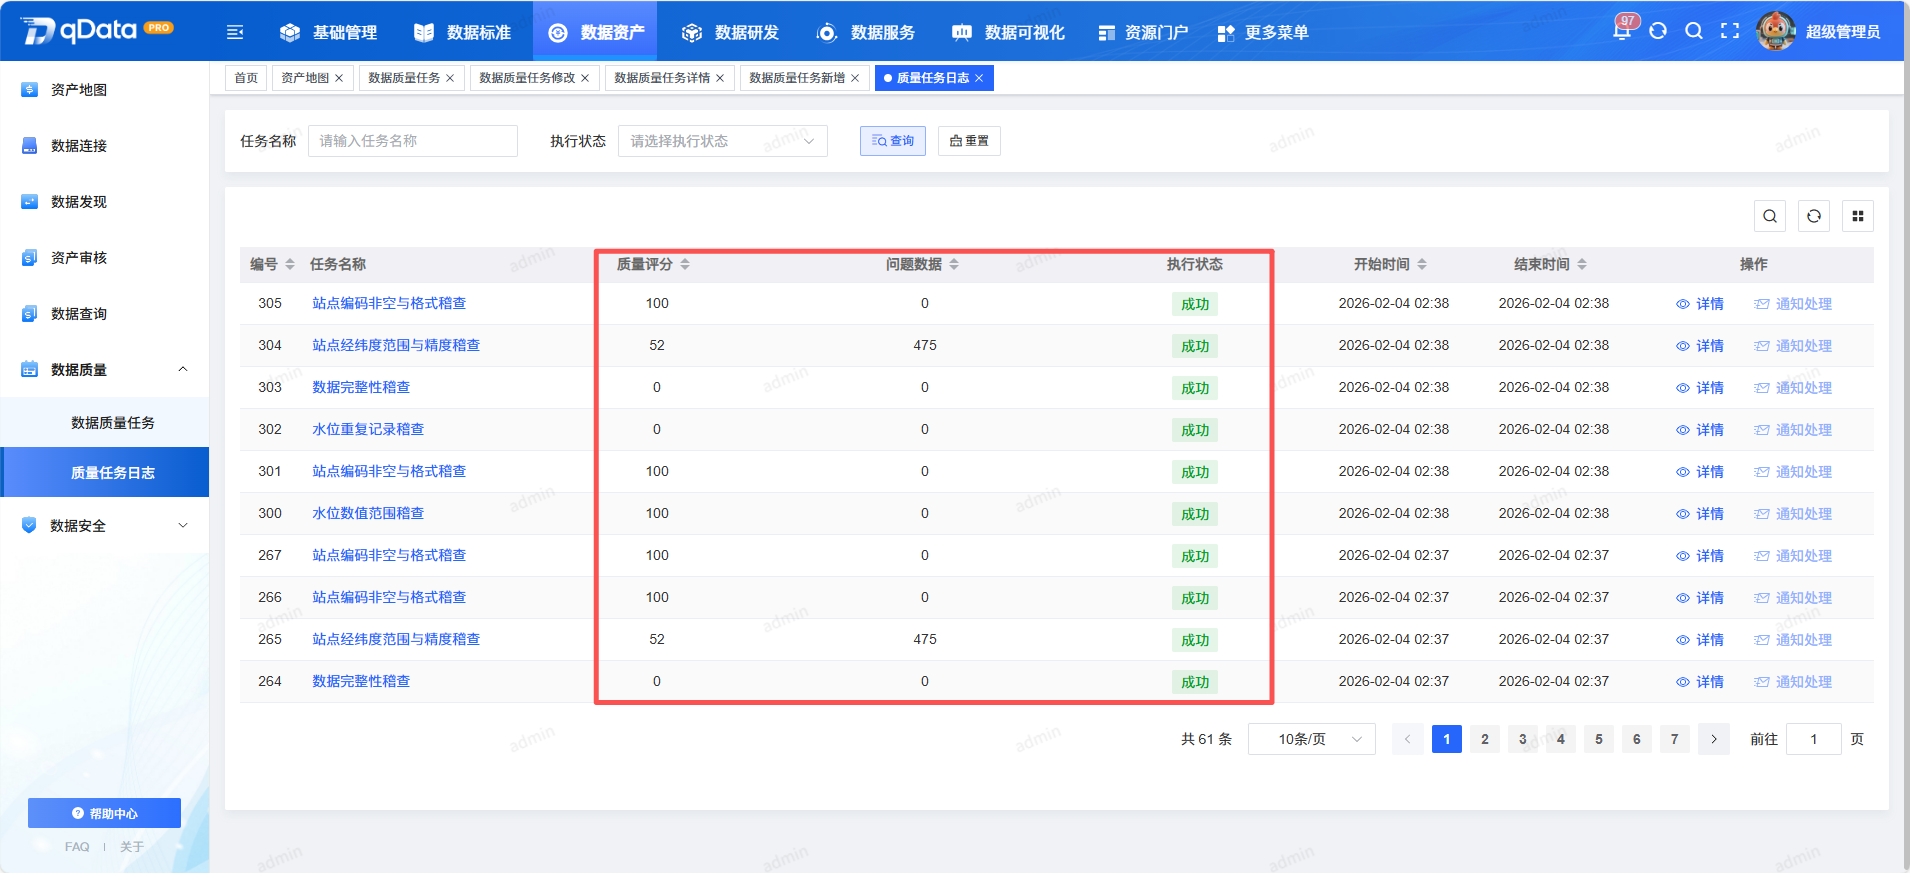Sort by 问题数据 column arrows
1910x873 pixels.
click(x=954, y=264)
